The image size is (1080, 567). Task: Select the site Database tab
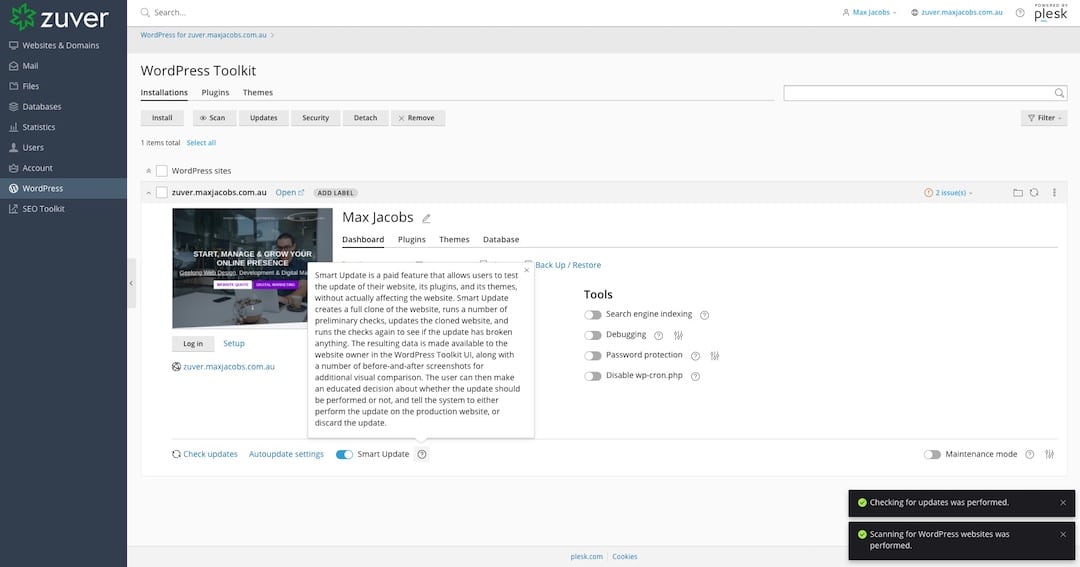point(501,240)
